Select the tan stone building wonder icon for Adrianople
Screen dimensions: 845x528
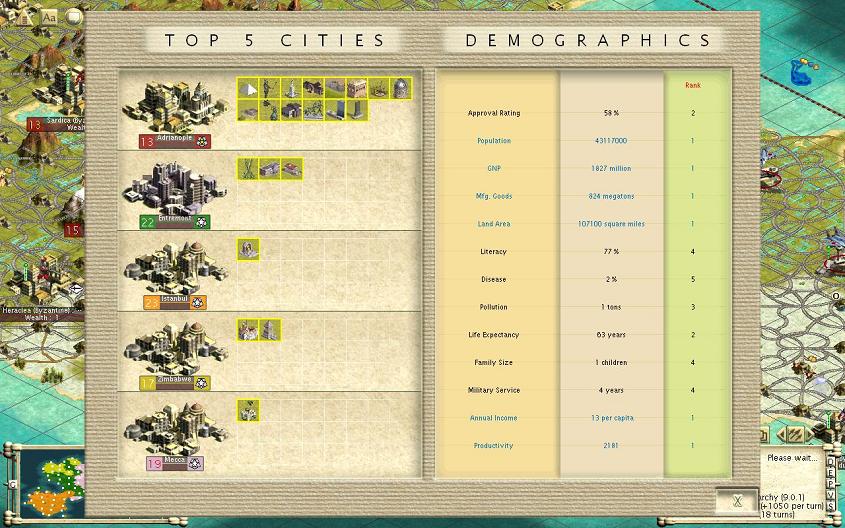(357, 88)
